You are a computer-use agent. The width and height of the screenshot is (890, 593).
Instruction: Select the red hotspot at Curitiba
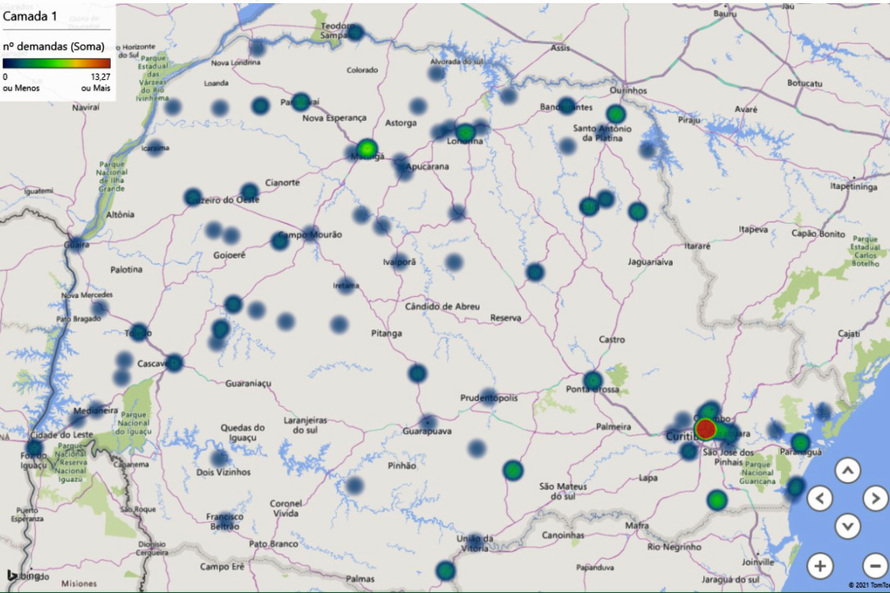pyautogui.click(x=705, y=429)
